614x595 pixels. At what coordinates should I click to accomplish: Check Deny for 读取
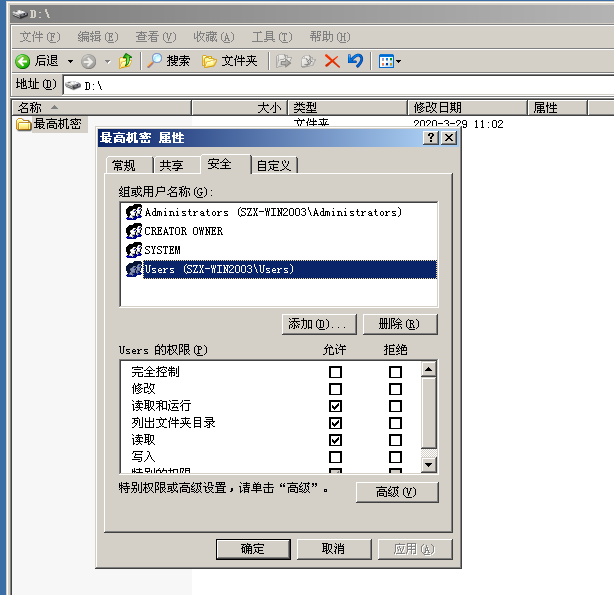click(x=395, y=440)
